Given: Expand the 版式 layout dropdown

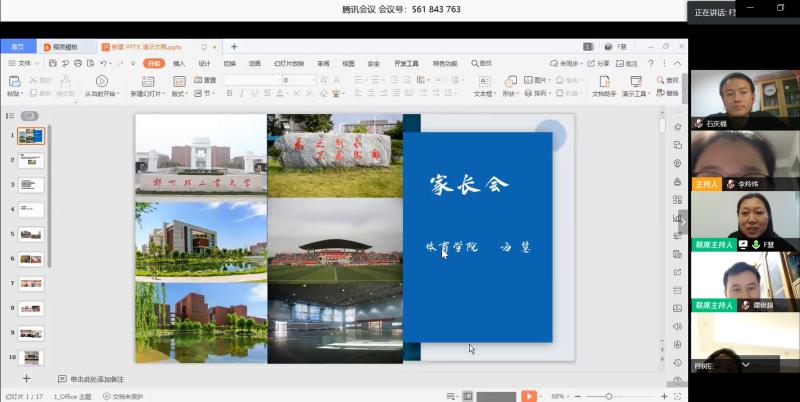Looking at the screenshot, I should click(x=179, y=93).
